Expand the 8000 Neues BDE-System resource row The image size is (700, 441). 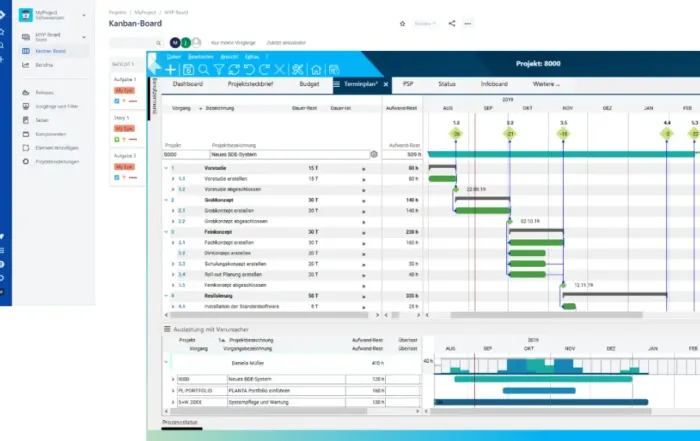tap(173, 379)
